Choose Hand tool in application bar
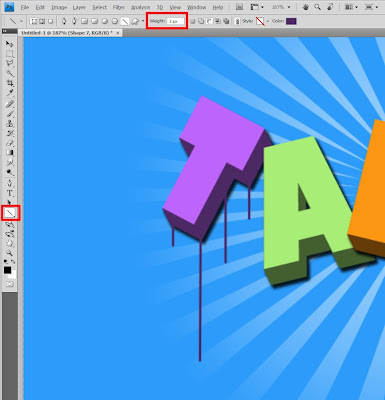 pos(306,7)
